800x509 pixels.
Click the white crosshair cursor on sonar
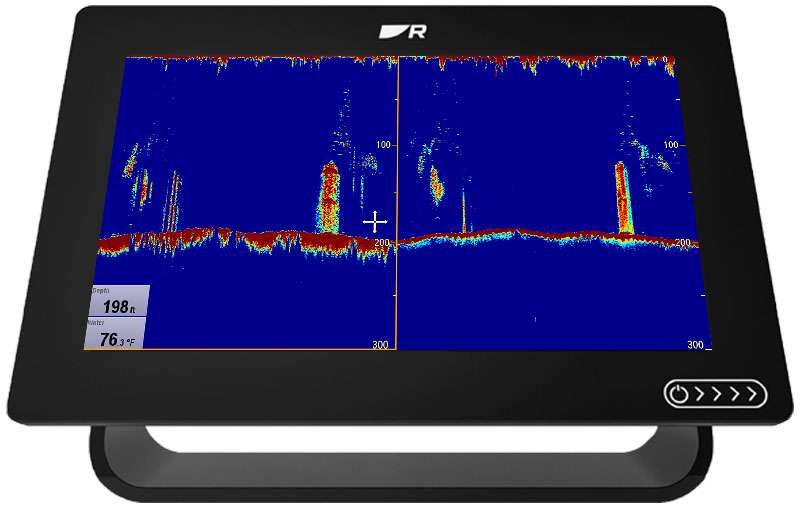point(375,221)
